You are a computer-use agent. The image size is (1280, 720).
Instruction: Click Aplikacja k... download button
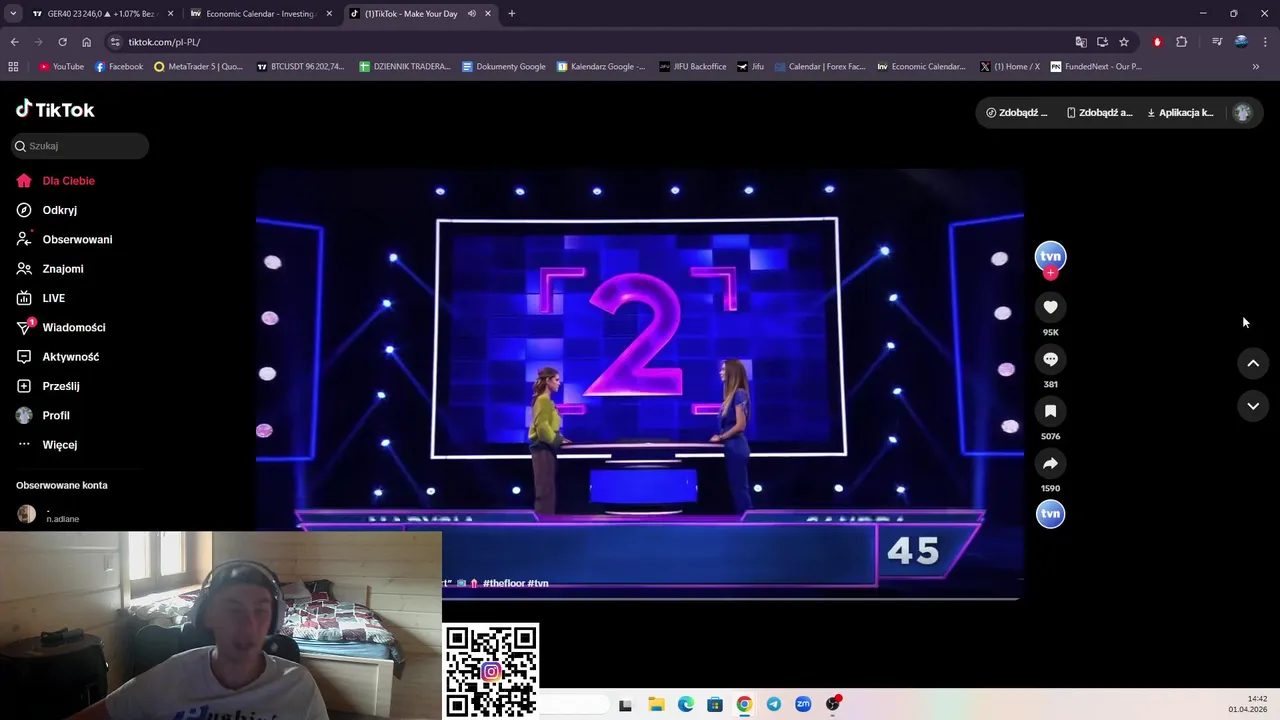pos(1180,113)
